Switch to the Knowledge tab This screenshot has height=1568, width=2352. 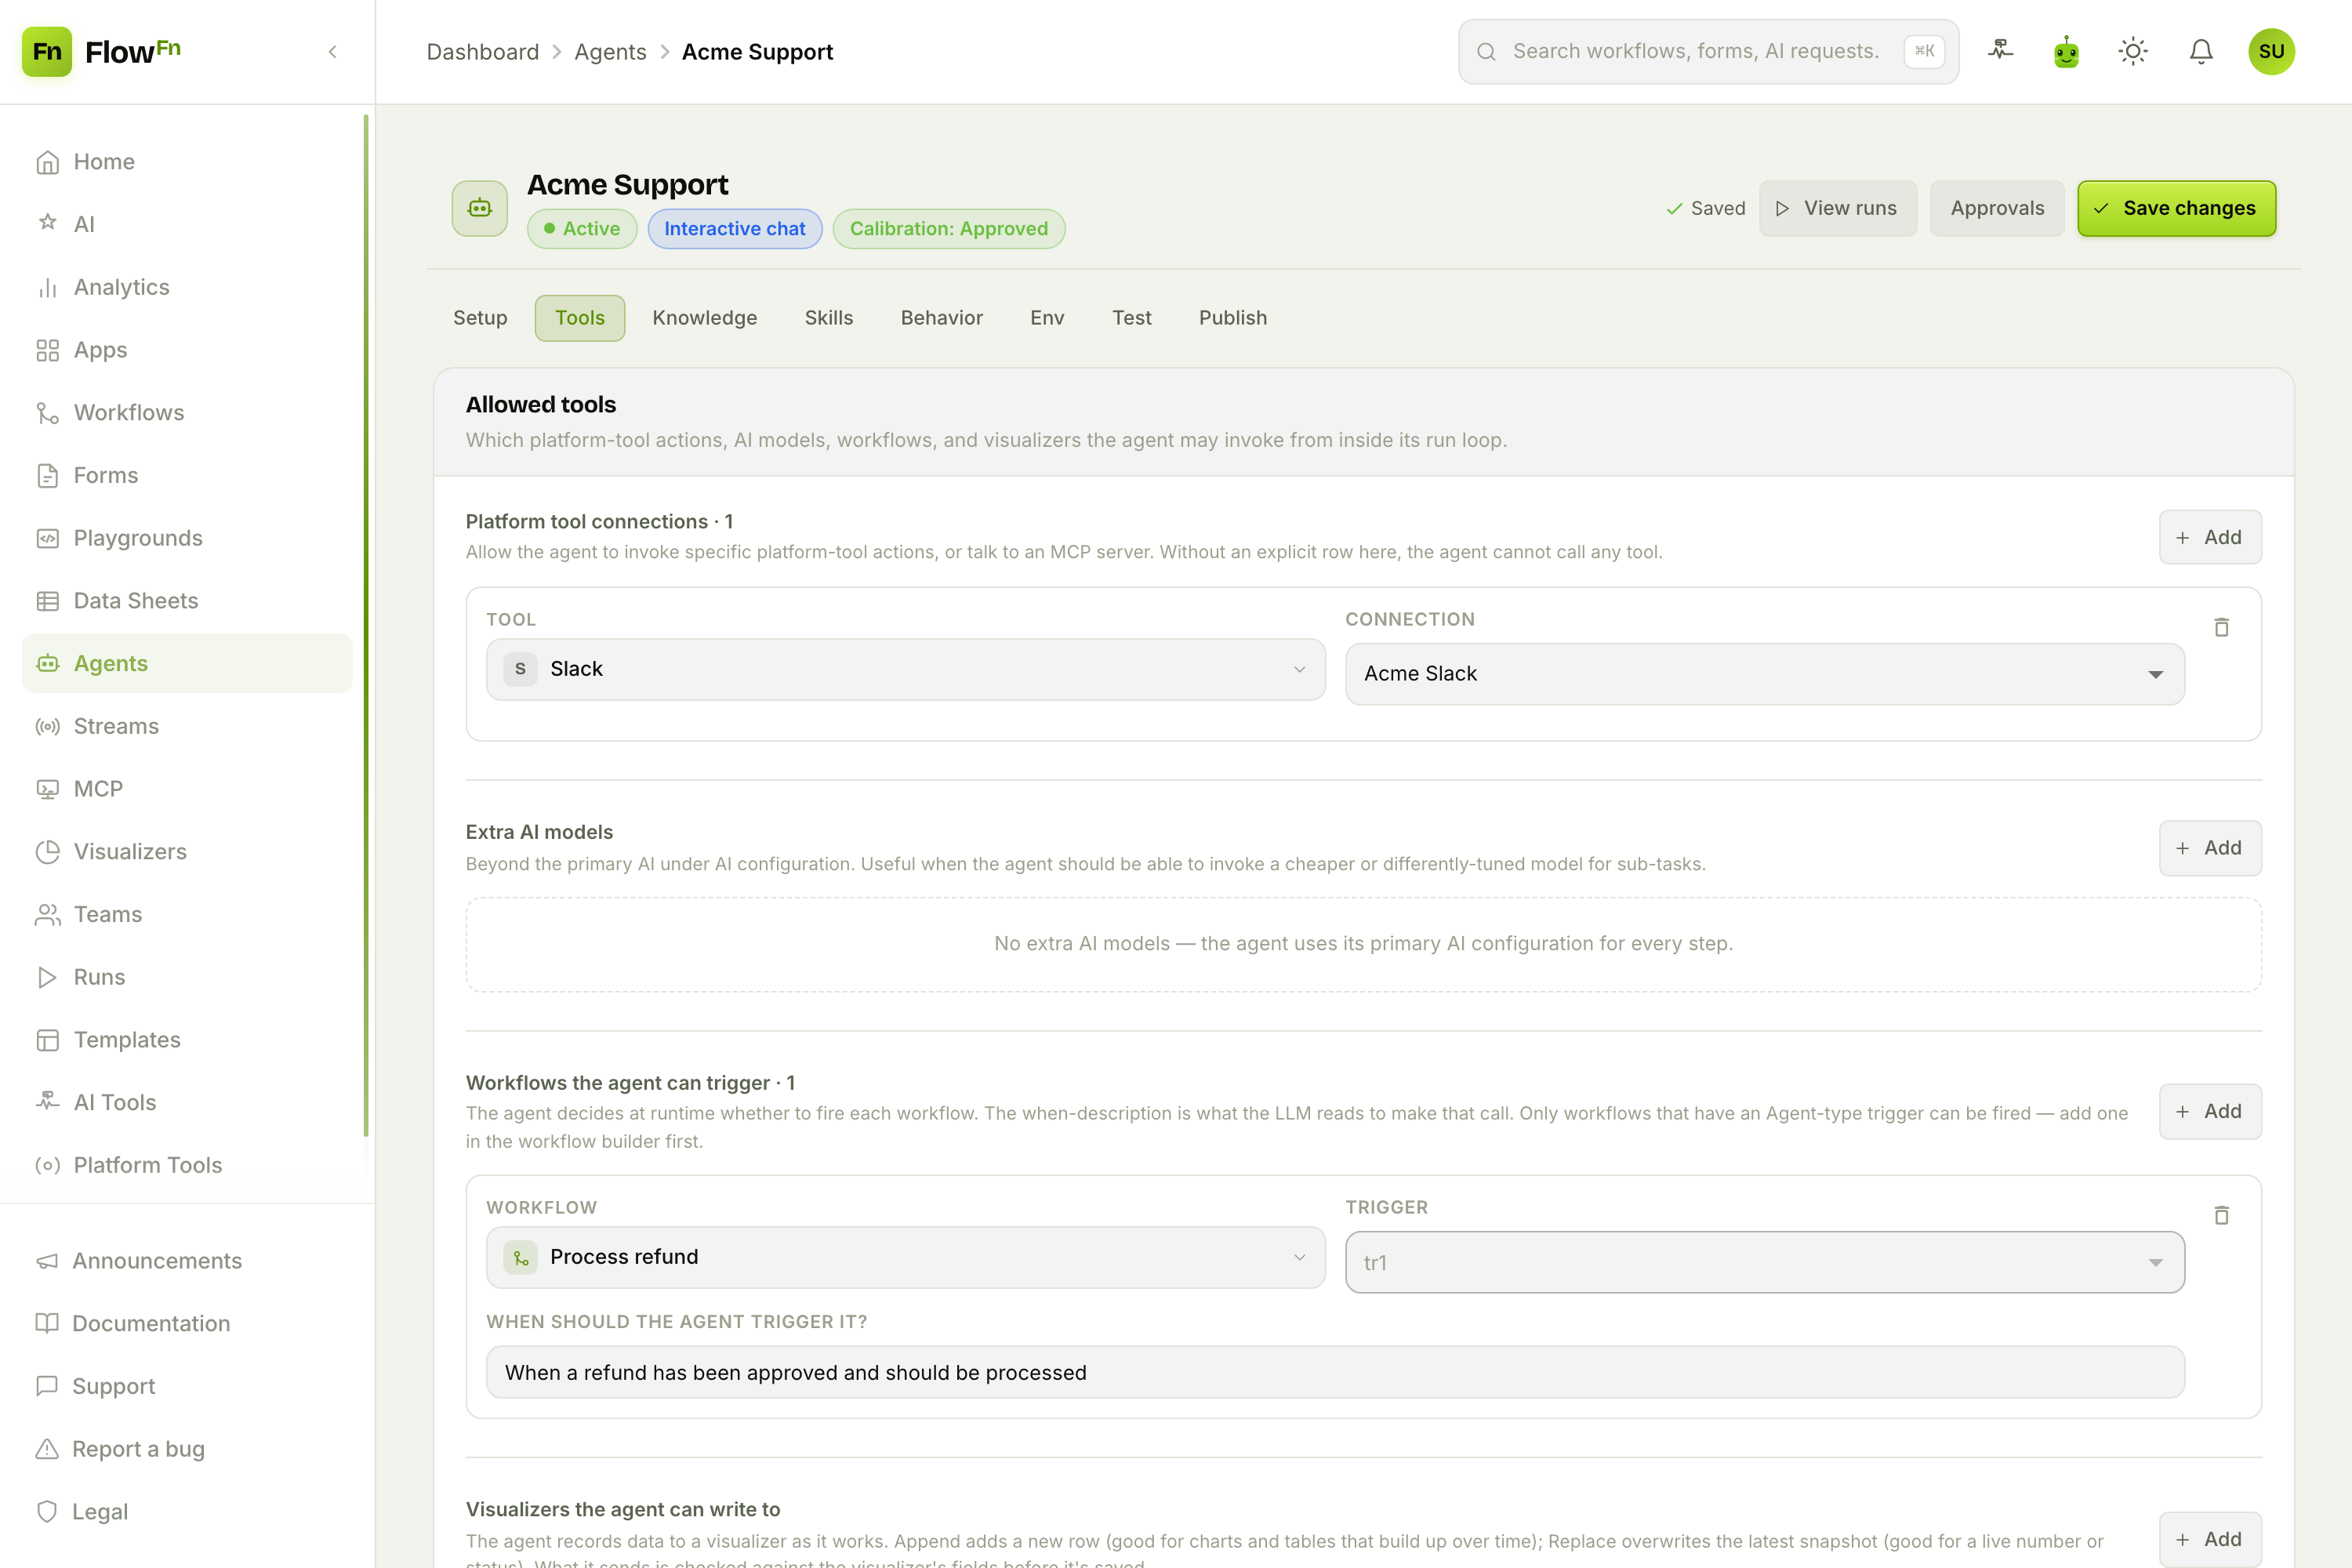click(x=705, y=318)
